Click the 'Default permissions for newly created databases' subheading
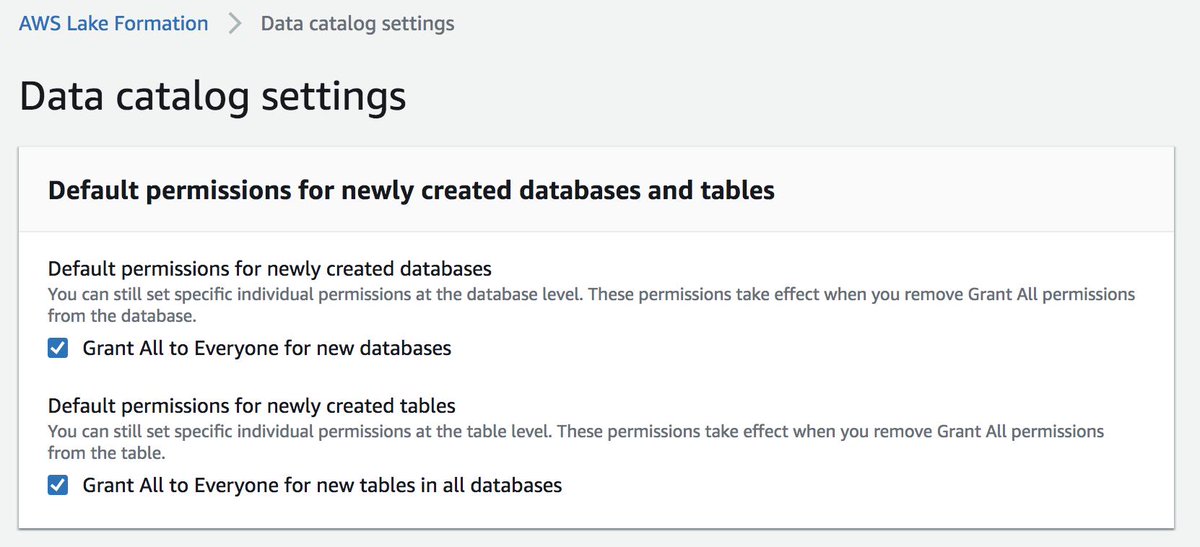1200x547 pixels. [x=269, y=269]
